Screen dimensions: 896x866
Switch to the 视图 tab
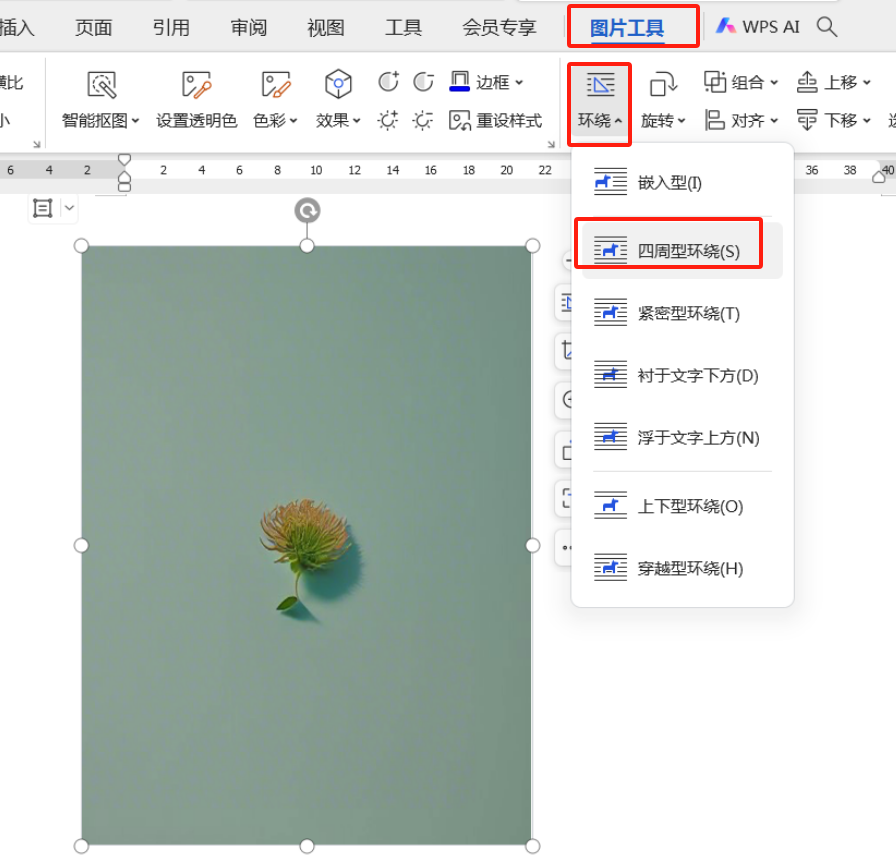coord(326,27)
